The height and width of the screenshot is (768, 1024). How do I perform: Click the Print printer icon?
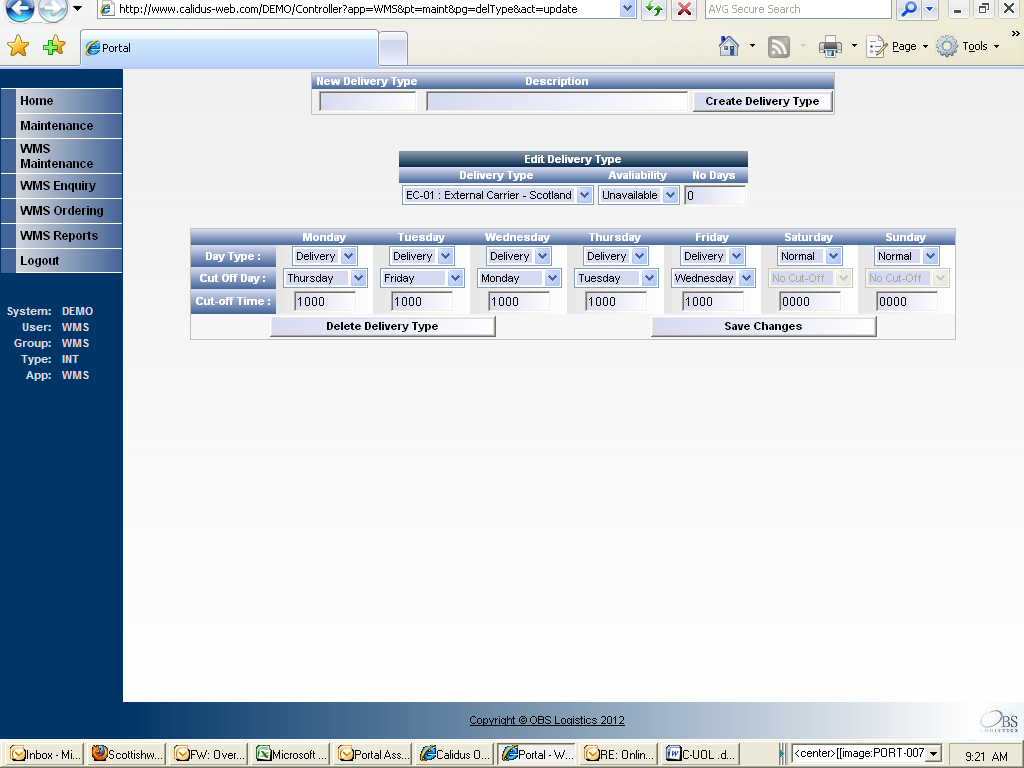(x=830, y=46)
